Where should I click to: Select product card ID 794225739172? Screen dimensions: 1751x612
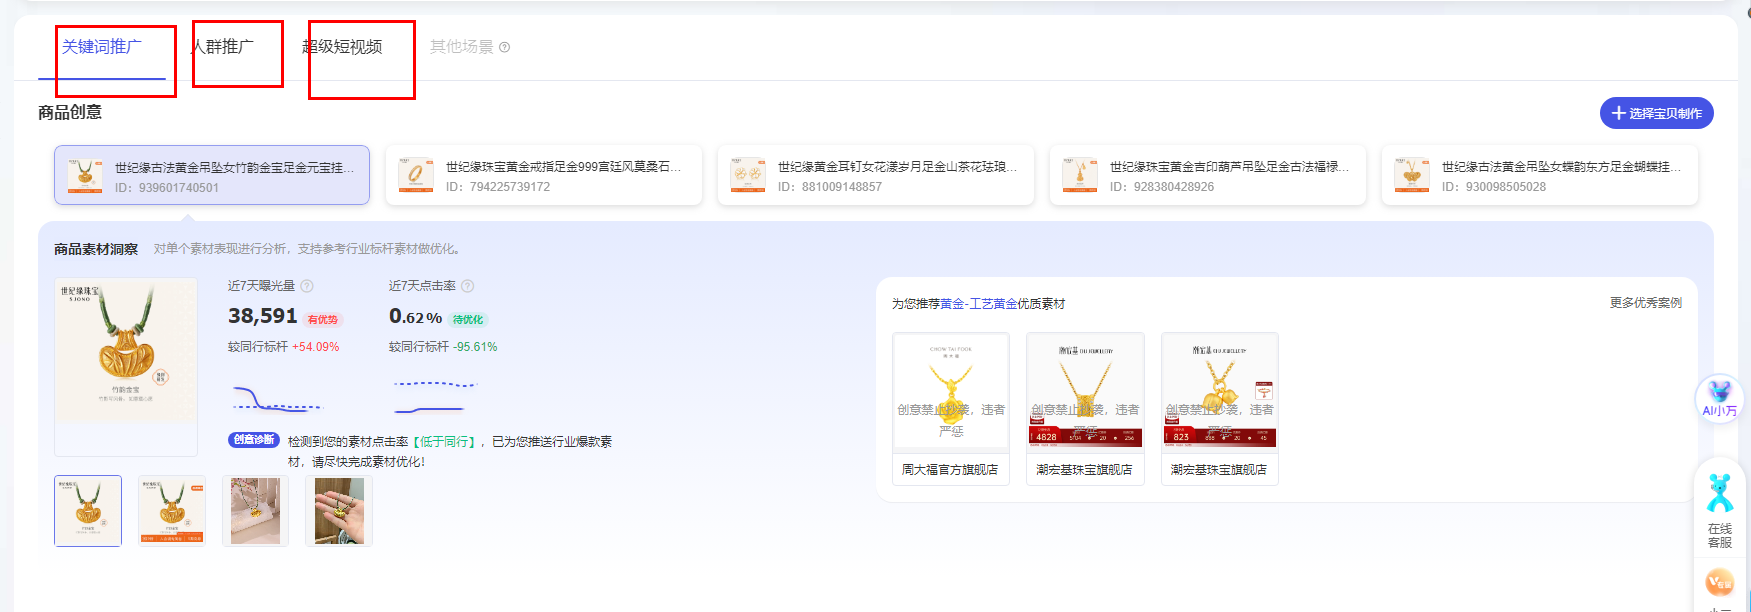pyautogui.click(x=543, y=176)
